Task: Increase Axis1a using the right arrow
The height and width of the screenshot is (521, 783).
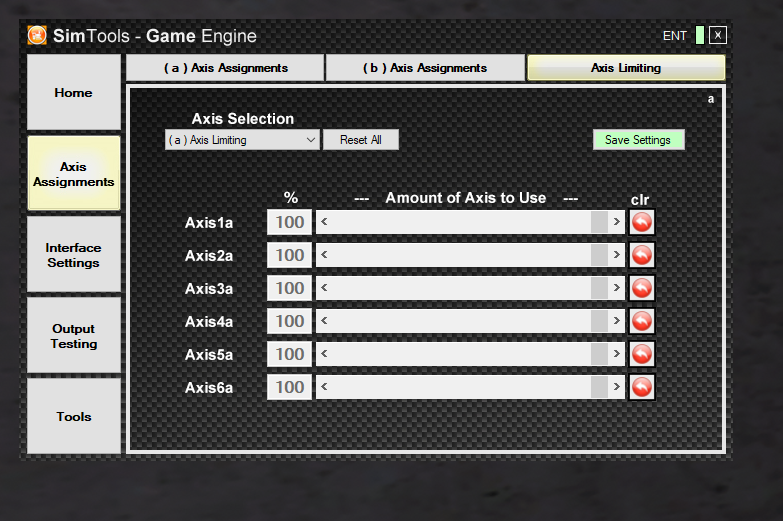Action: pos(616,222)
